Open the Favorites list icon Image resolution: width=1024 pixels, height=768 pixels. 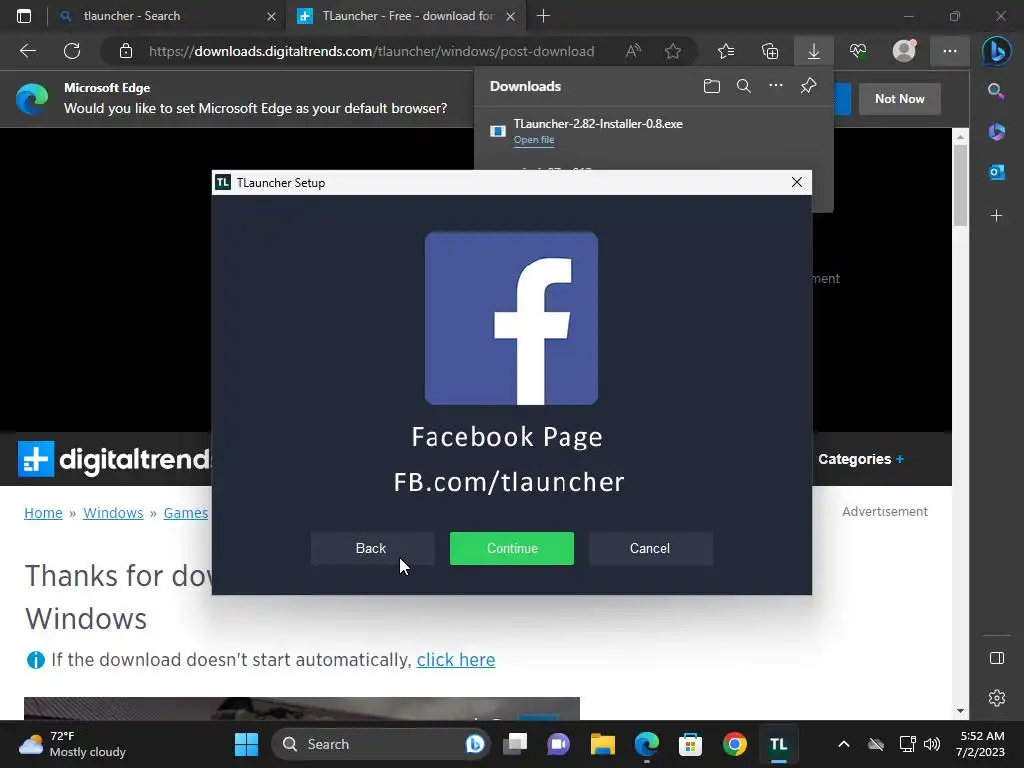tap(726, 51)
